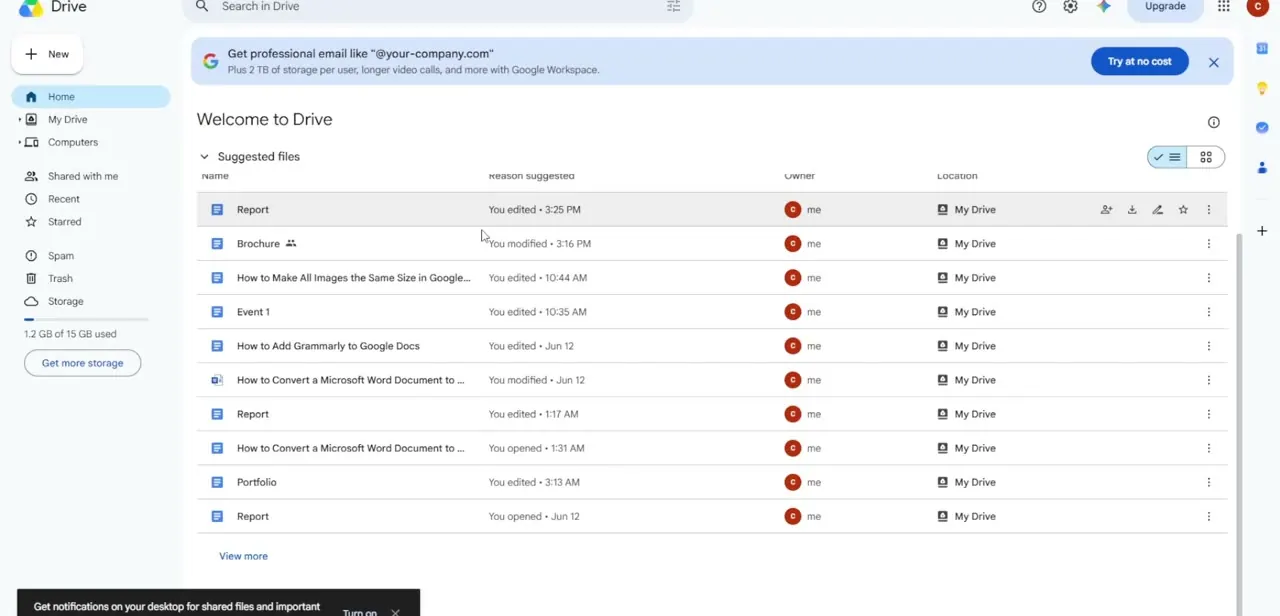Get add-ons plus icon in side panel
The image size is (1280, 616).
1262,231
